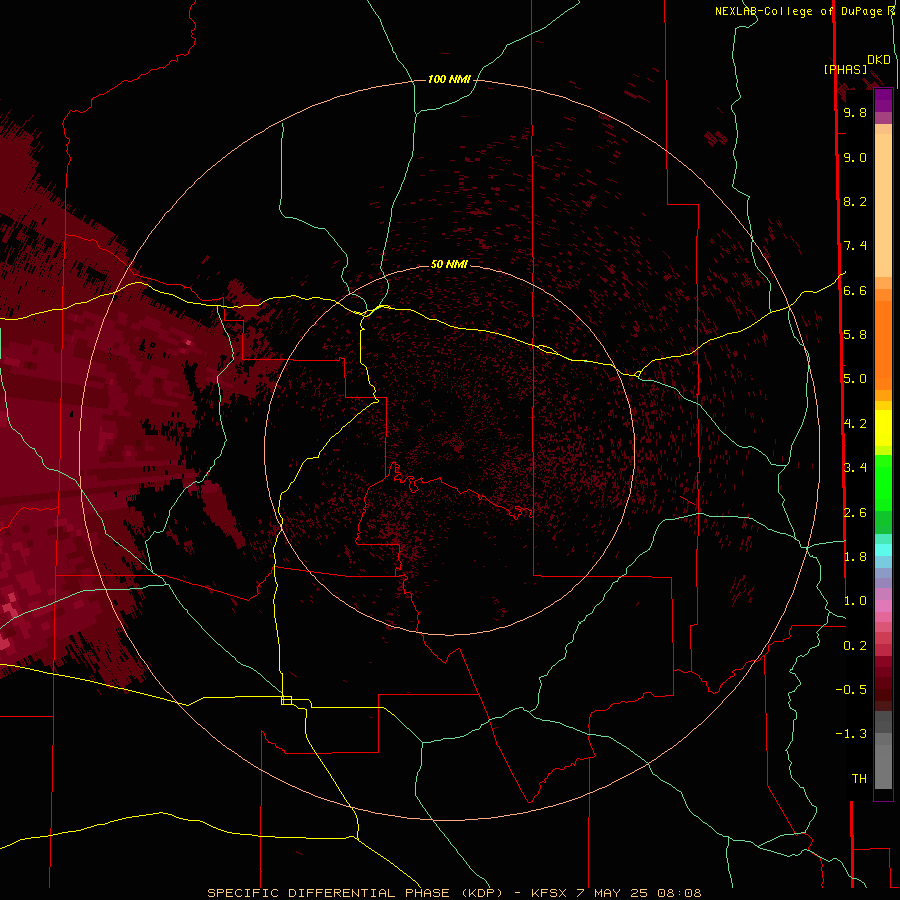Click the -1.3 scale value
This screenshot has height=900, width=900.
pos(851,734)
